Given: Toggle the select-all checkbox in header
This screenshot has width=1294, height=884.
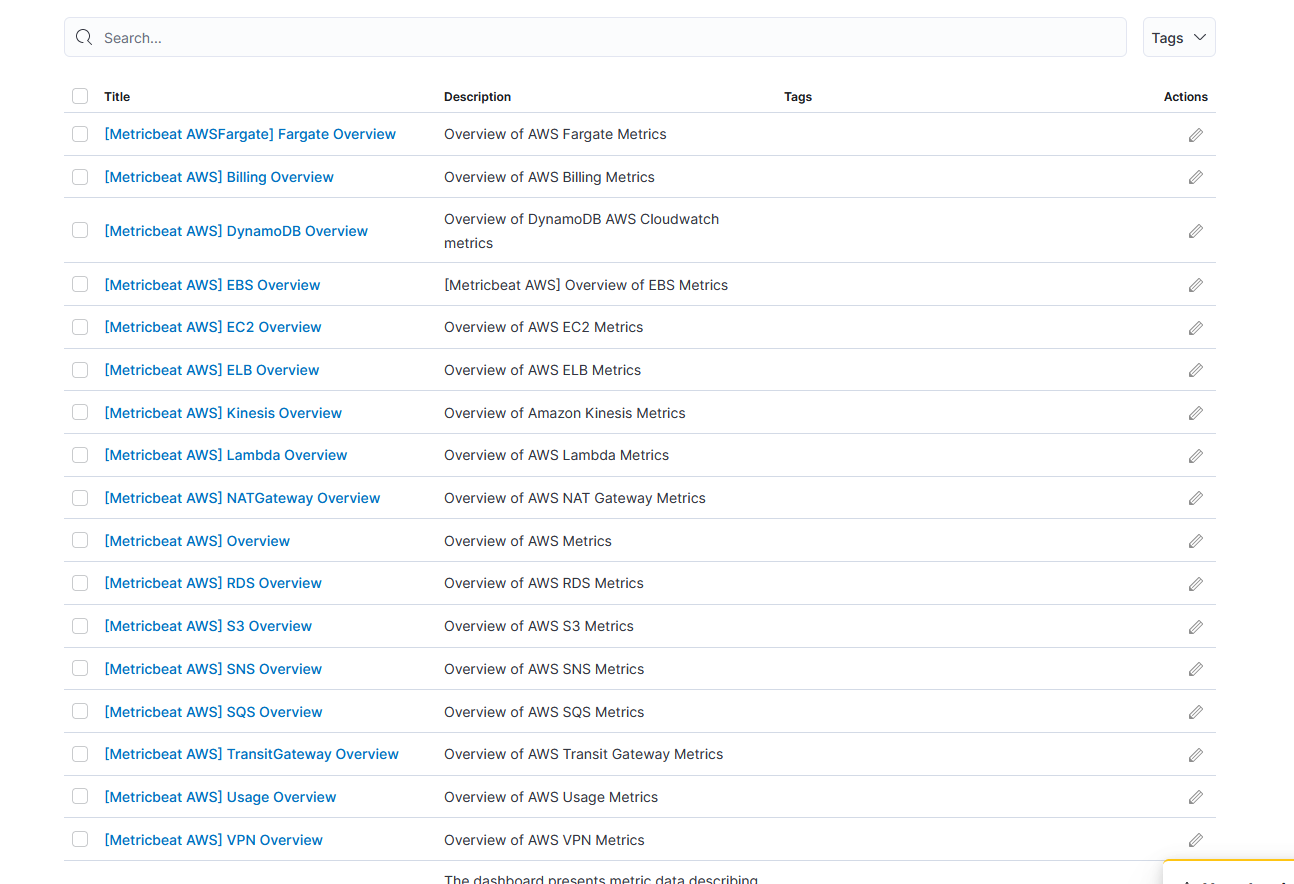Looking at the screenshot, I should coord(80,96).
